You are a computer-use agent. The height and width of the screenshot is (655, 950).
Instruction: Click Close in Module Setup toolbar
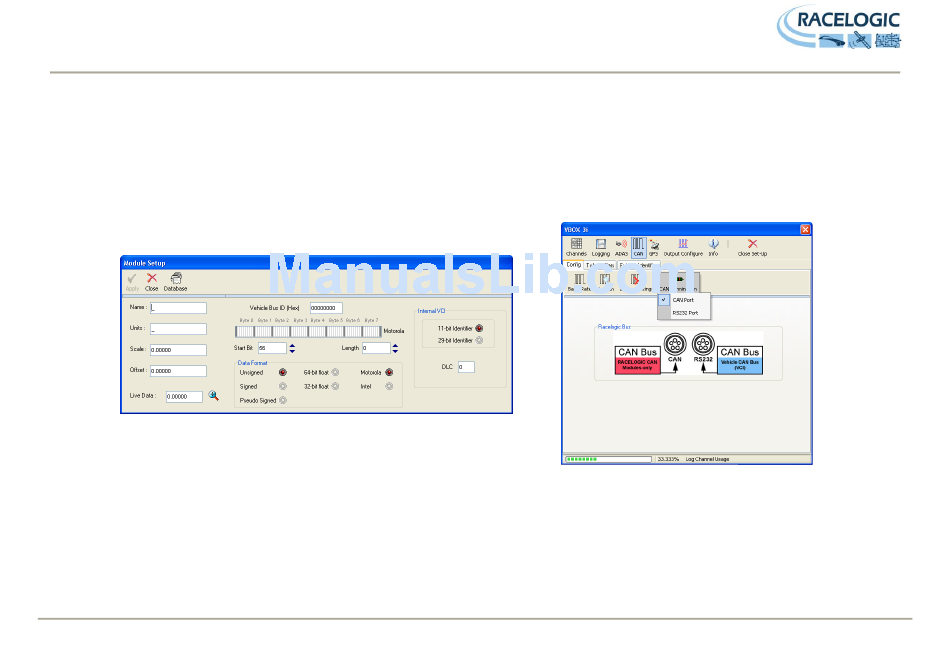tap(152, 281)
